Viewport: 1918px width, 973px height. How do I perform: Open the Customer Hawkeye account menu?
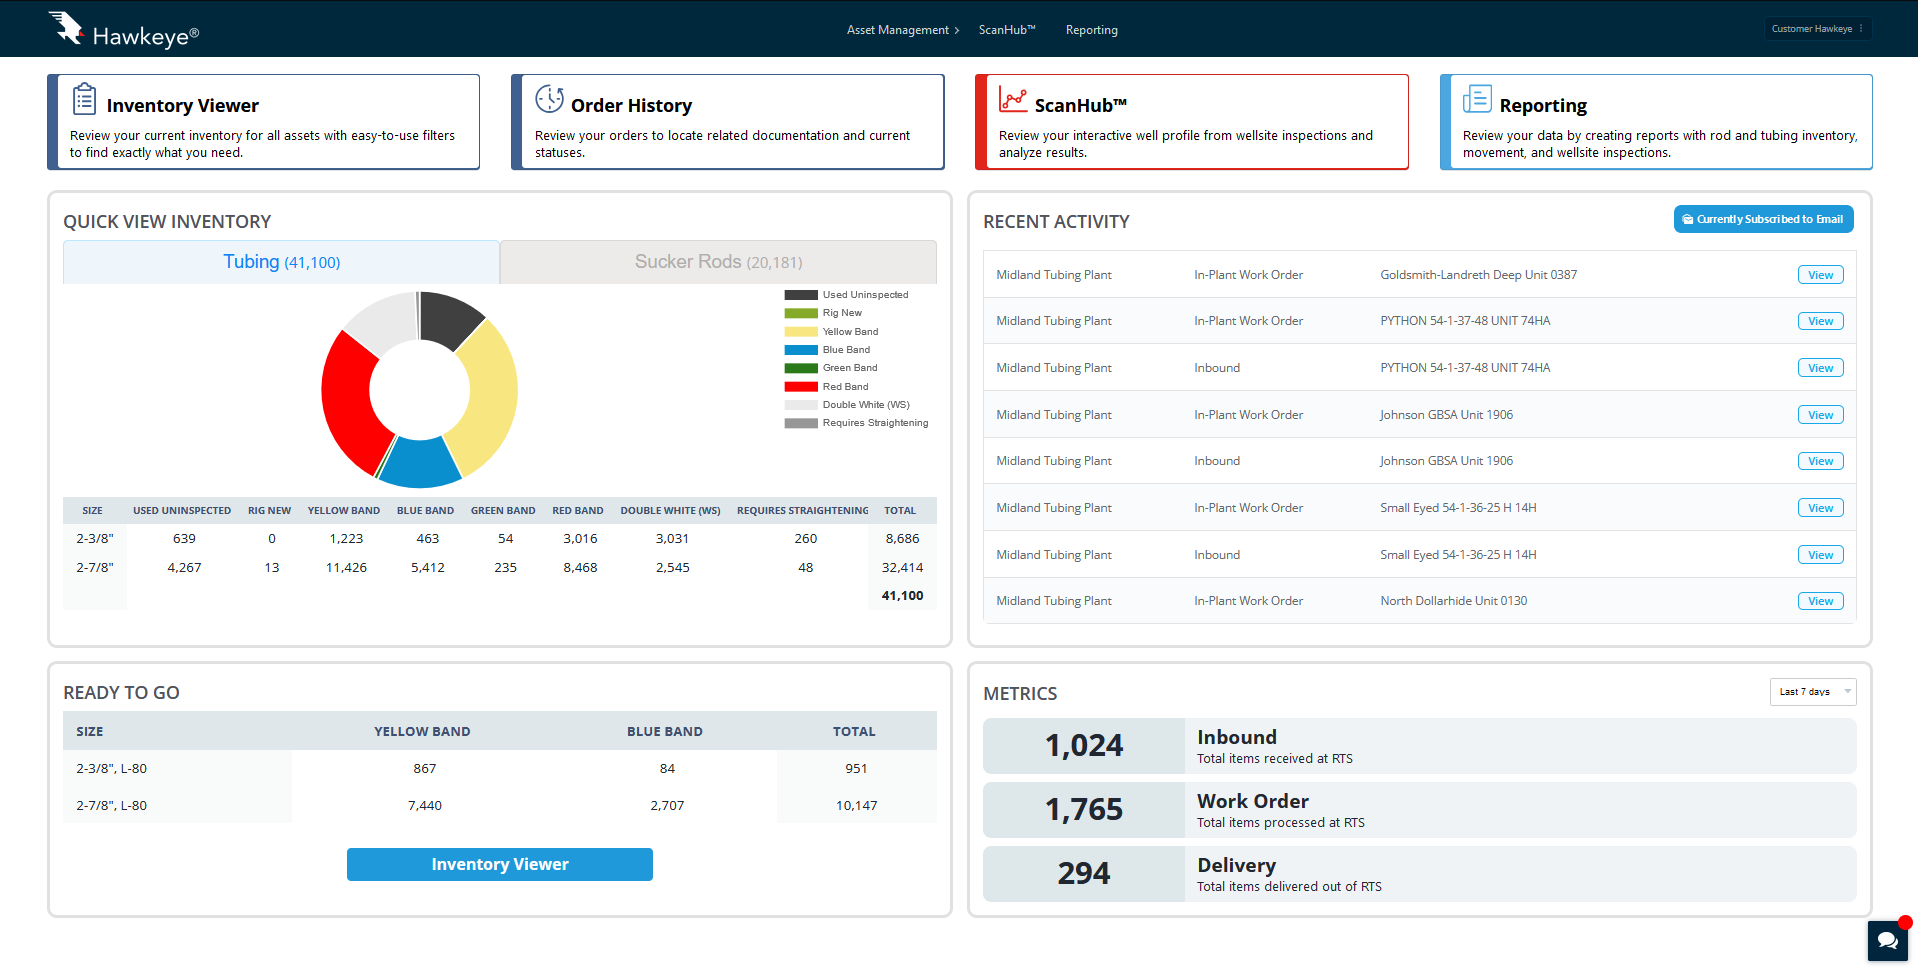(1817, 29)
